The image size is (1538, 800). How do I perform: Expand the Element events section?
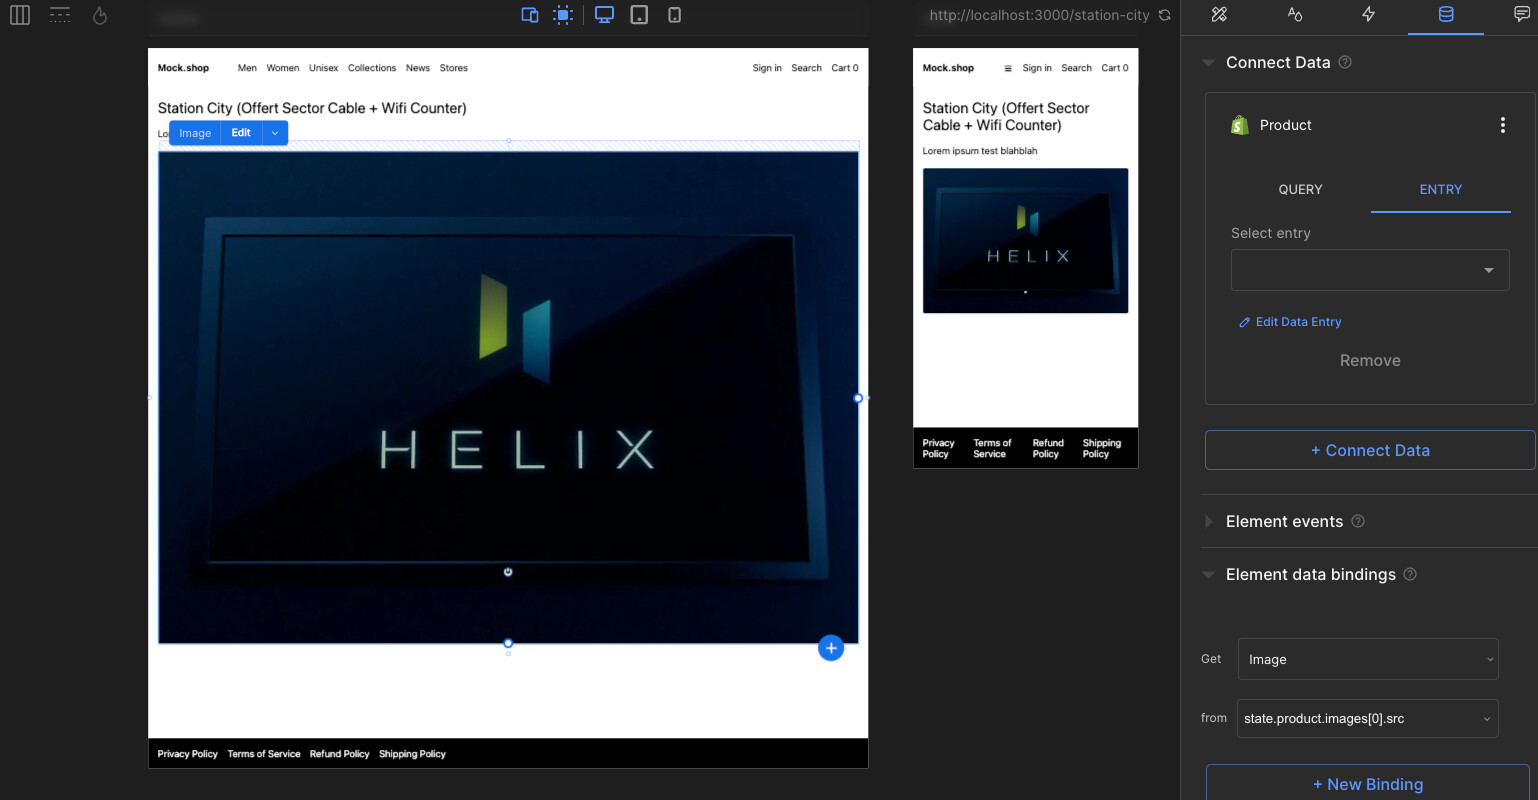pyautogui.click(x=1208, y=521)
